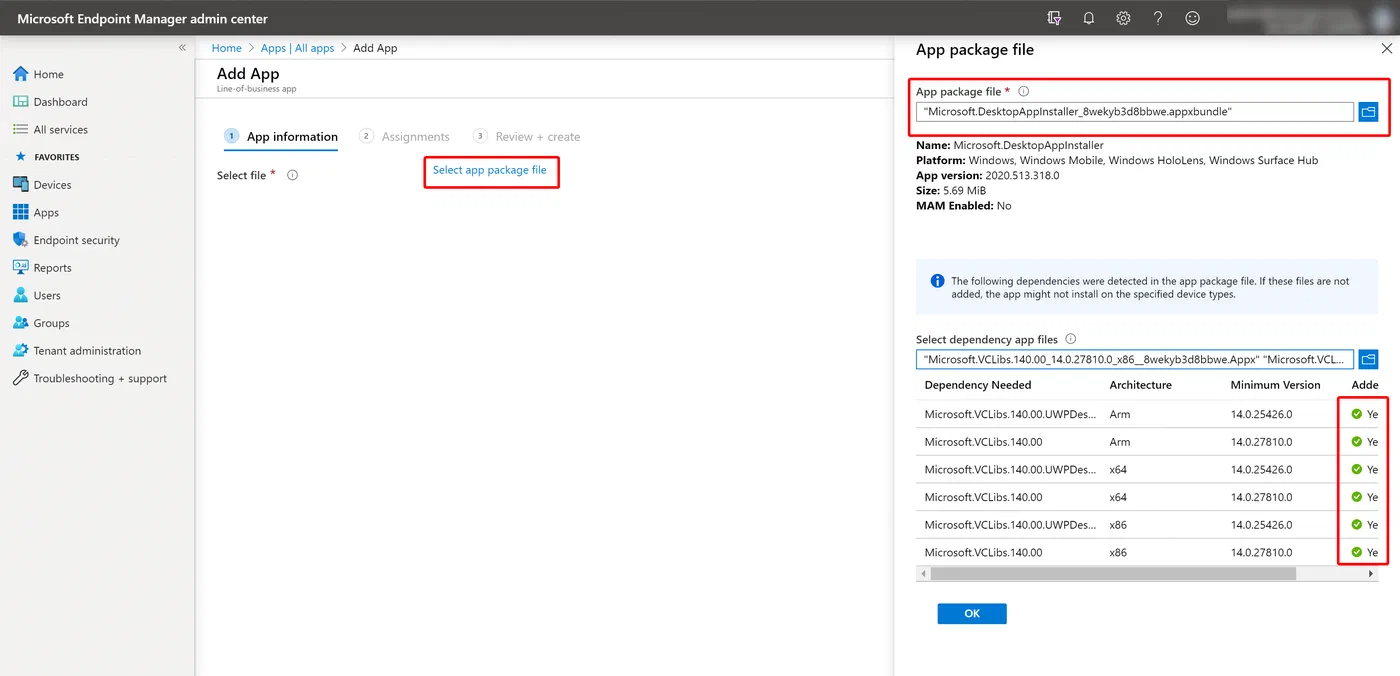
Task: Click the Home breadcrumb link
Action: pos(227,48)
